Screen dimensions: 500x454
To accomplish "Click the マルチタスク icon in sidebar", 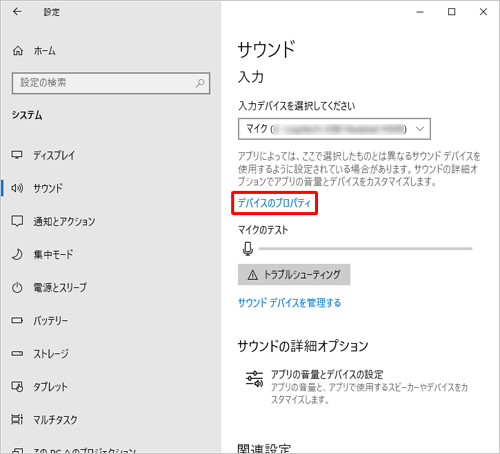I will point(17,419).
